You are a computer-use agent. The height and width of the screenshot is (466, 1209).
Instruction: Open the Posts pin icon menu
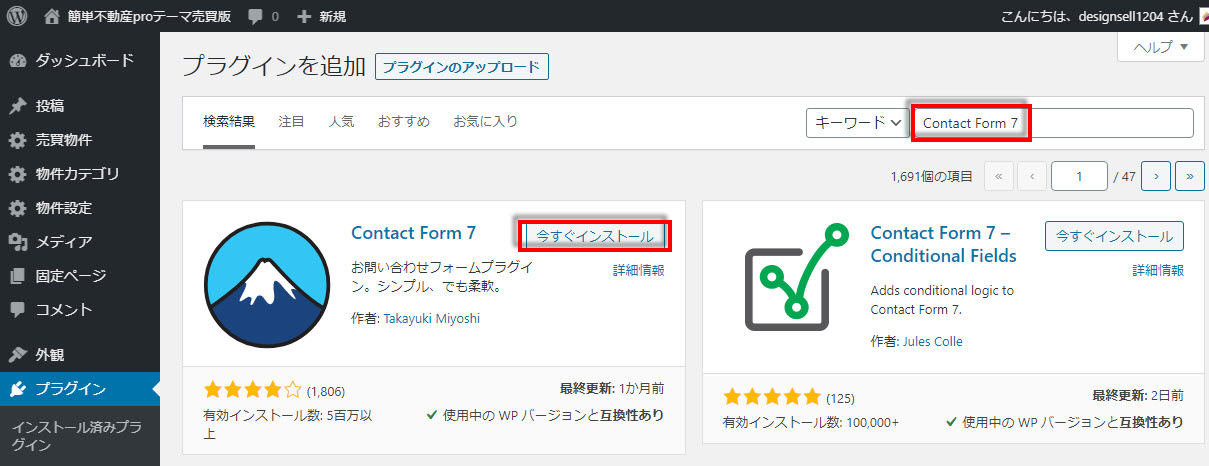click(17, 106)
